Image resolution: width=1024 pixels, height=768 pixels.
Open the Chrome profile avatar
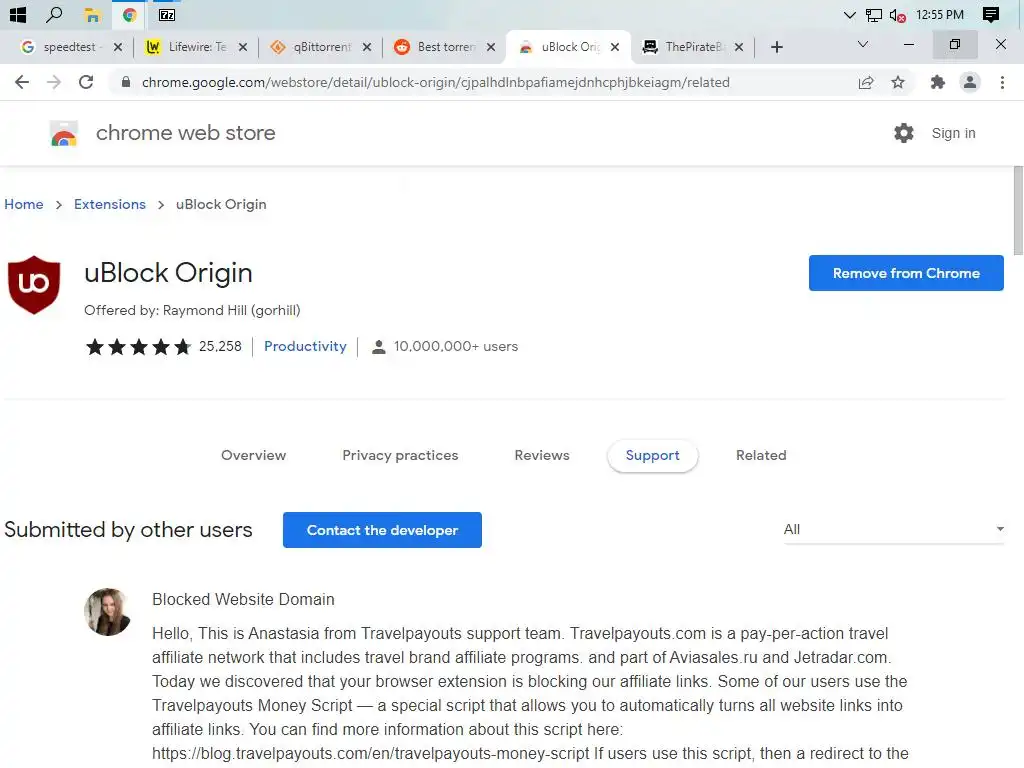click(970, 82)
